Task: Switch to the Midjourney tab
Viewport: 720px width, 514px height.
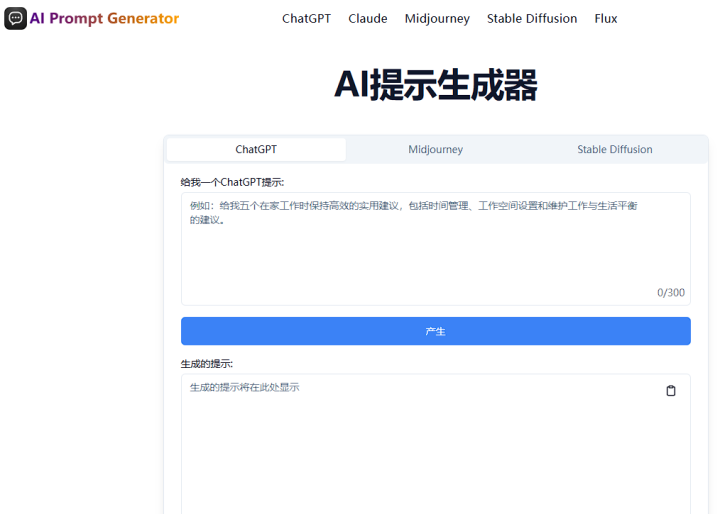Action: pos(435,149)
